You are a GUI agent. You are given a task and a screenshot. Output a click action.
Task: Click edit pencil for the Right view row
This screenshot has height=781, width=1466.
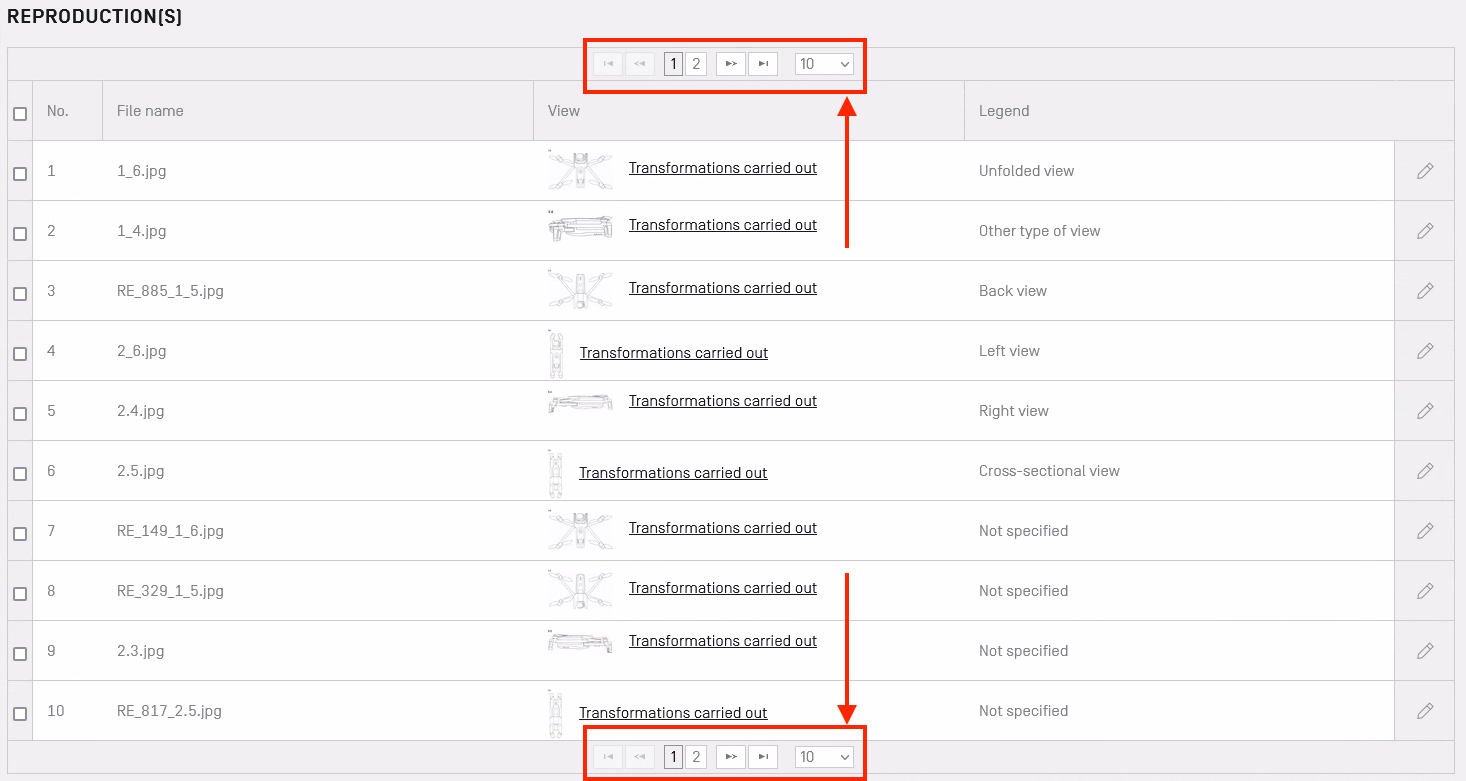(x=1425, y=411)
